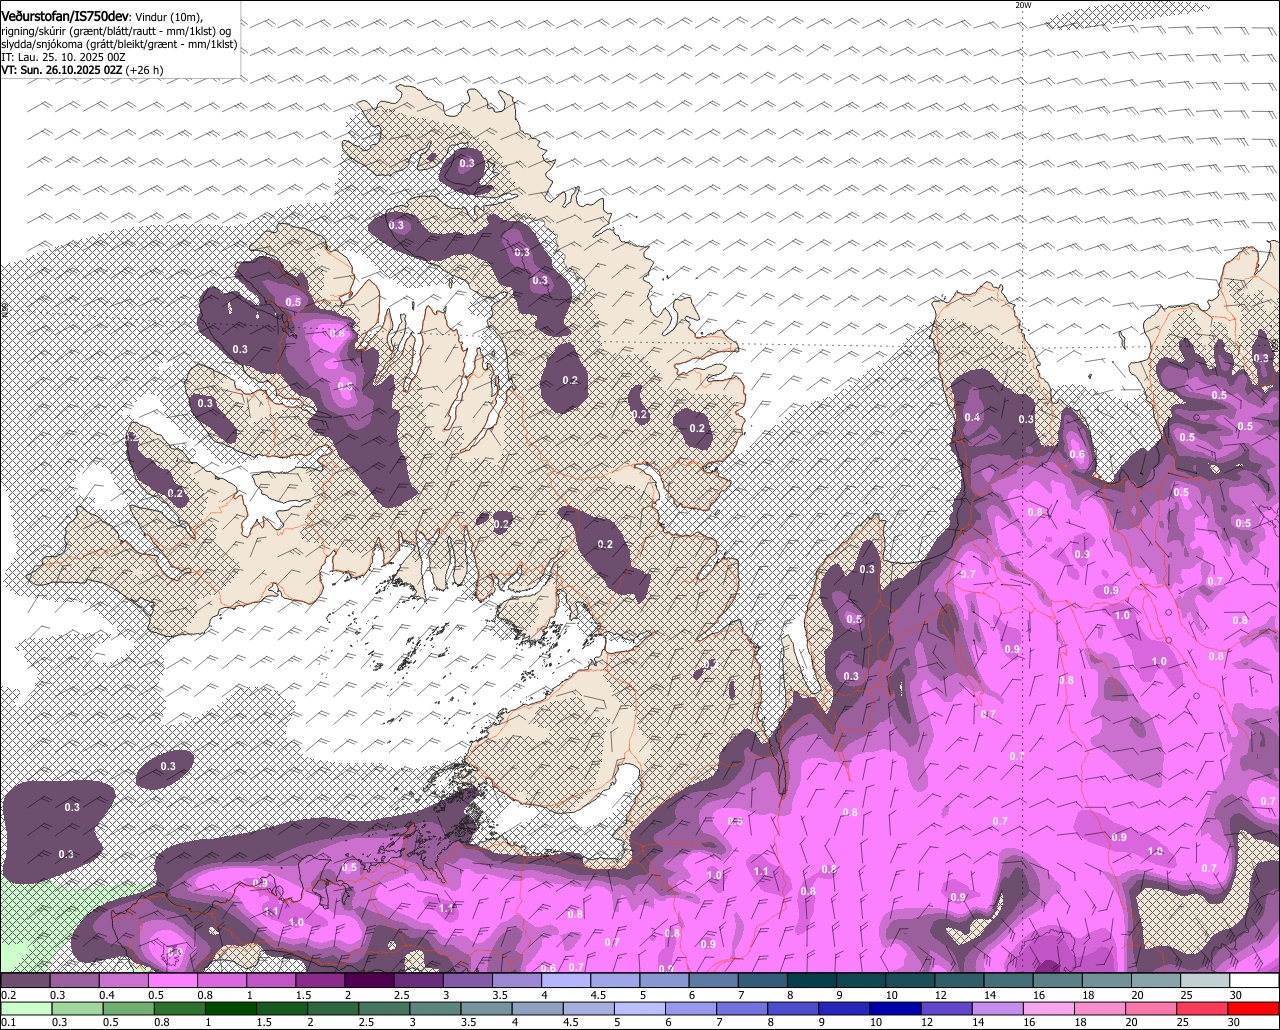Viewport: 1280px width, 1030px height.
Task: Click the 0.4 precipitation value on the map
Action: (x=972, y=417)
